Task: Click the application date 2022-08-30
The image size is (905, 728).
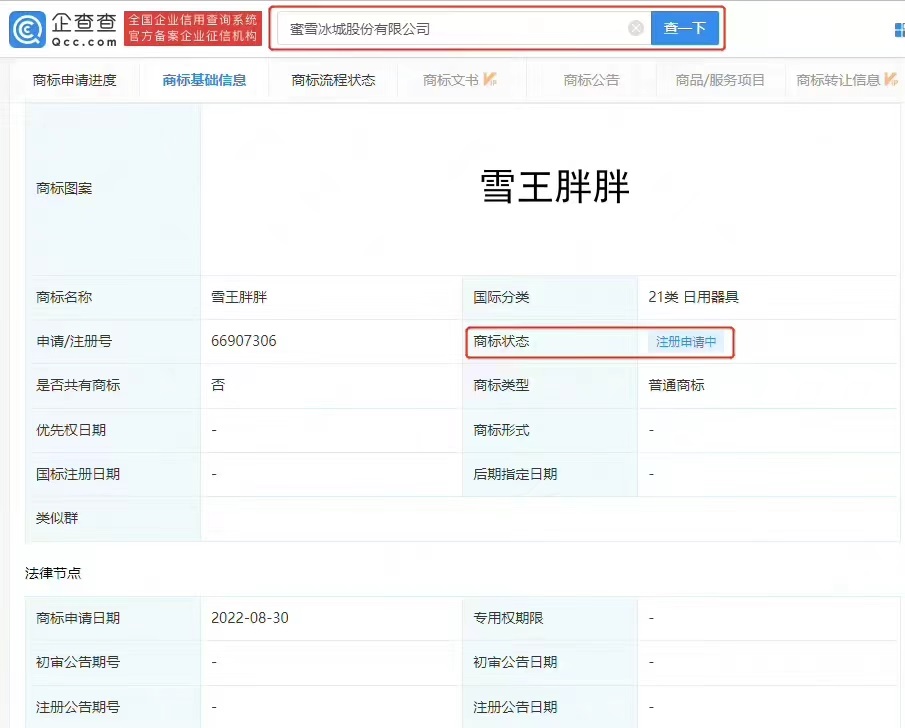Action: [x=250, y=618]
